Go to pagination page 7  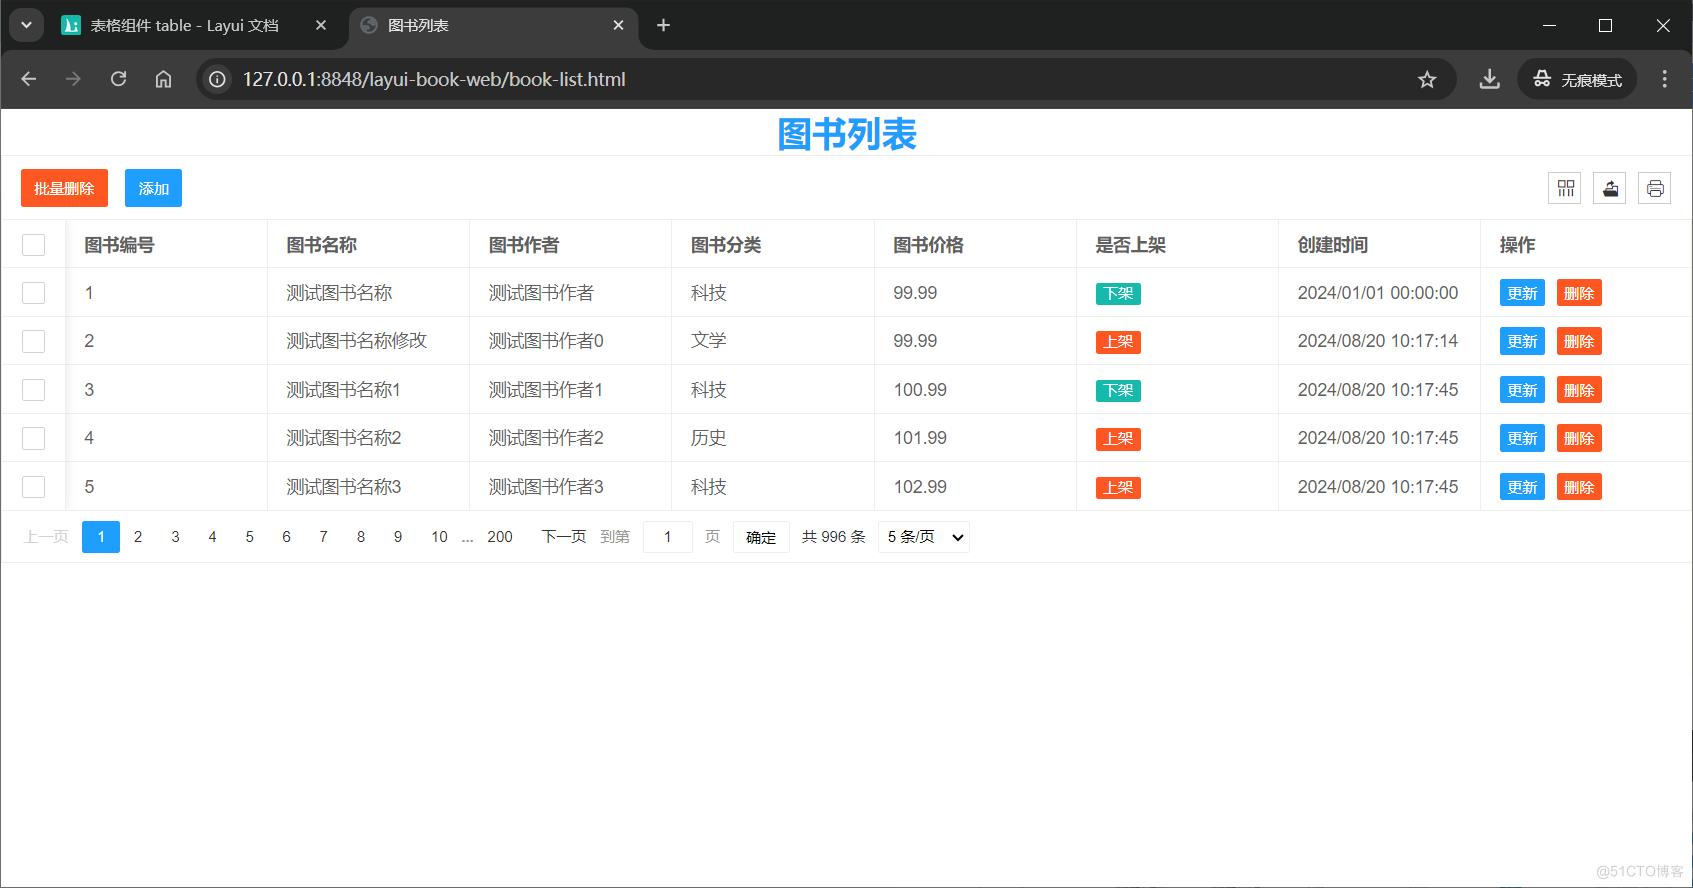coord(323,537)
